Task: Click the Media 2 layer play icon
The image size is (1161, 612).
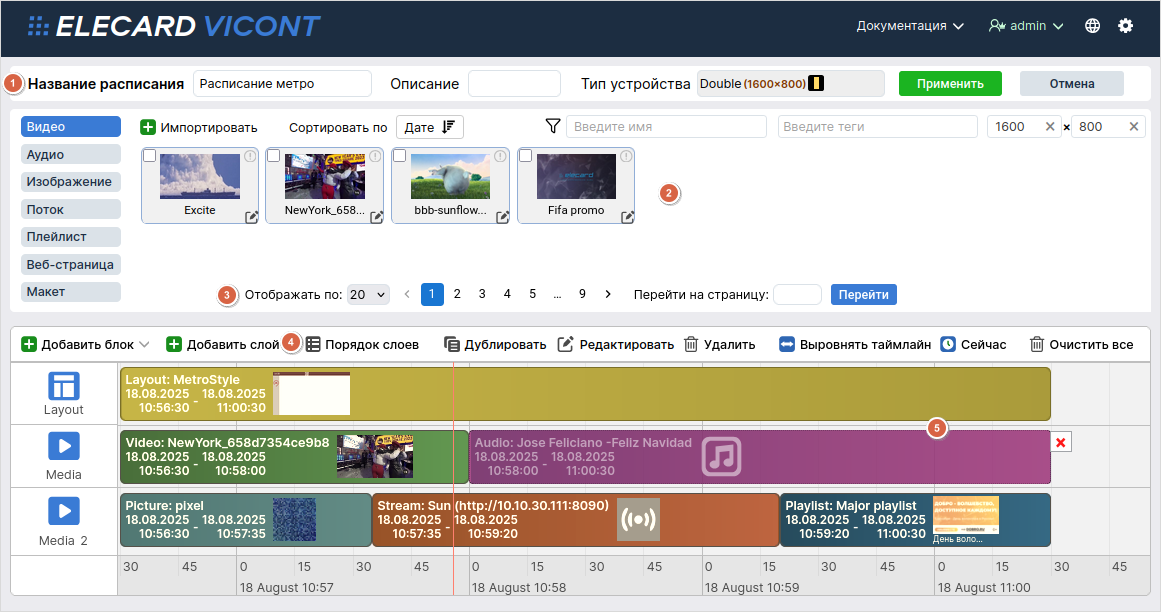Action: pyautogui.click(x=64, y=511)
